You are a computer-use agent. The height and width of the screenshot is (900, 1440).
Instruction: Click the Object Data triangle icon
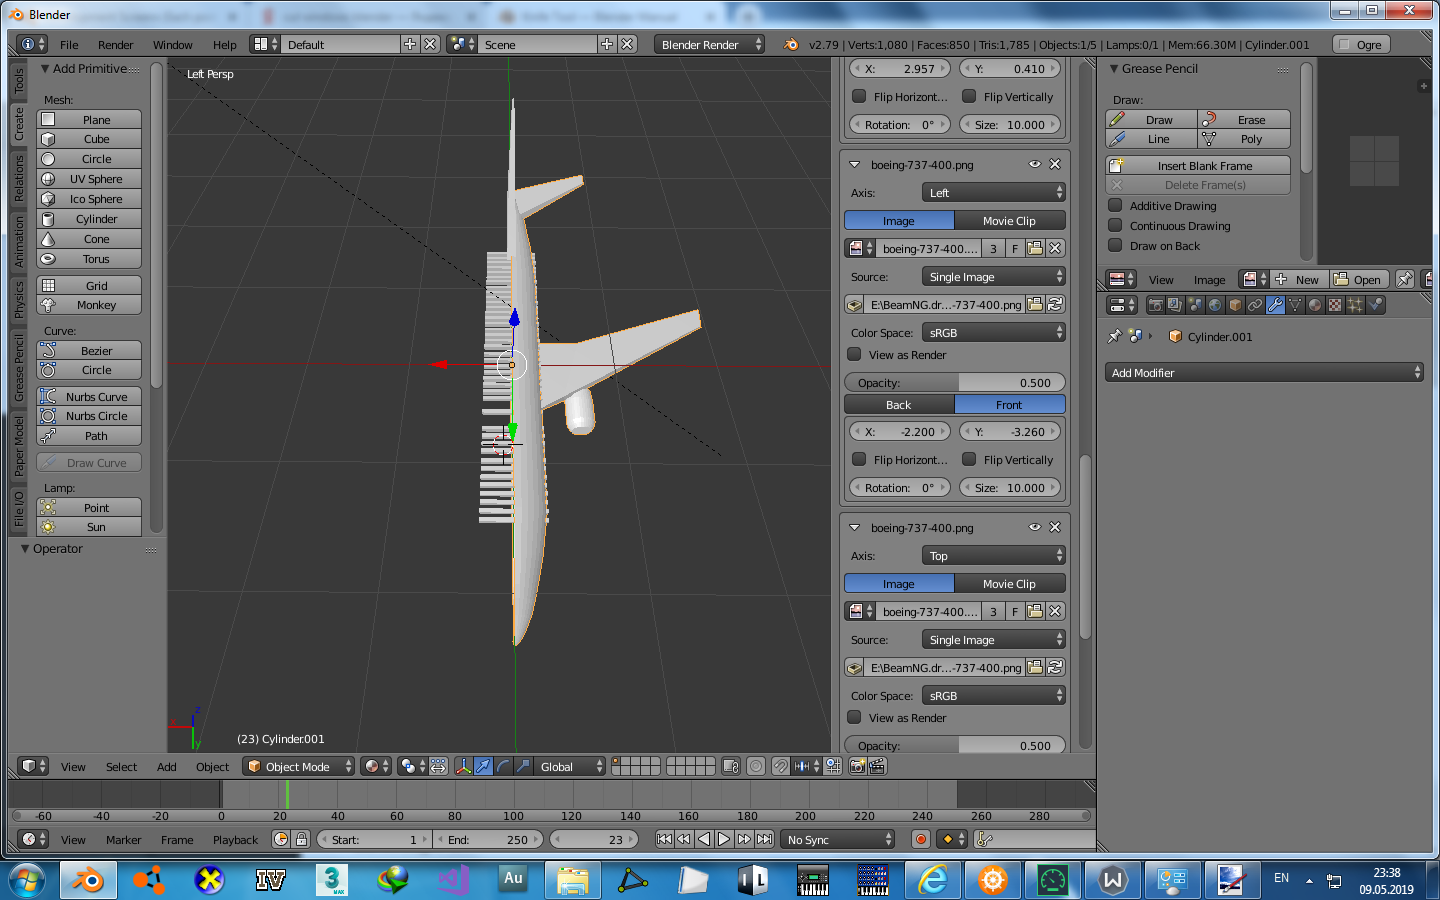1295,305
